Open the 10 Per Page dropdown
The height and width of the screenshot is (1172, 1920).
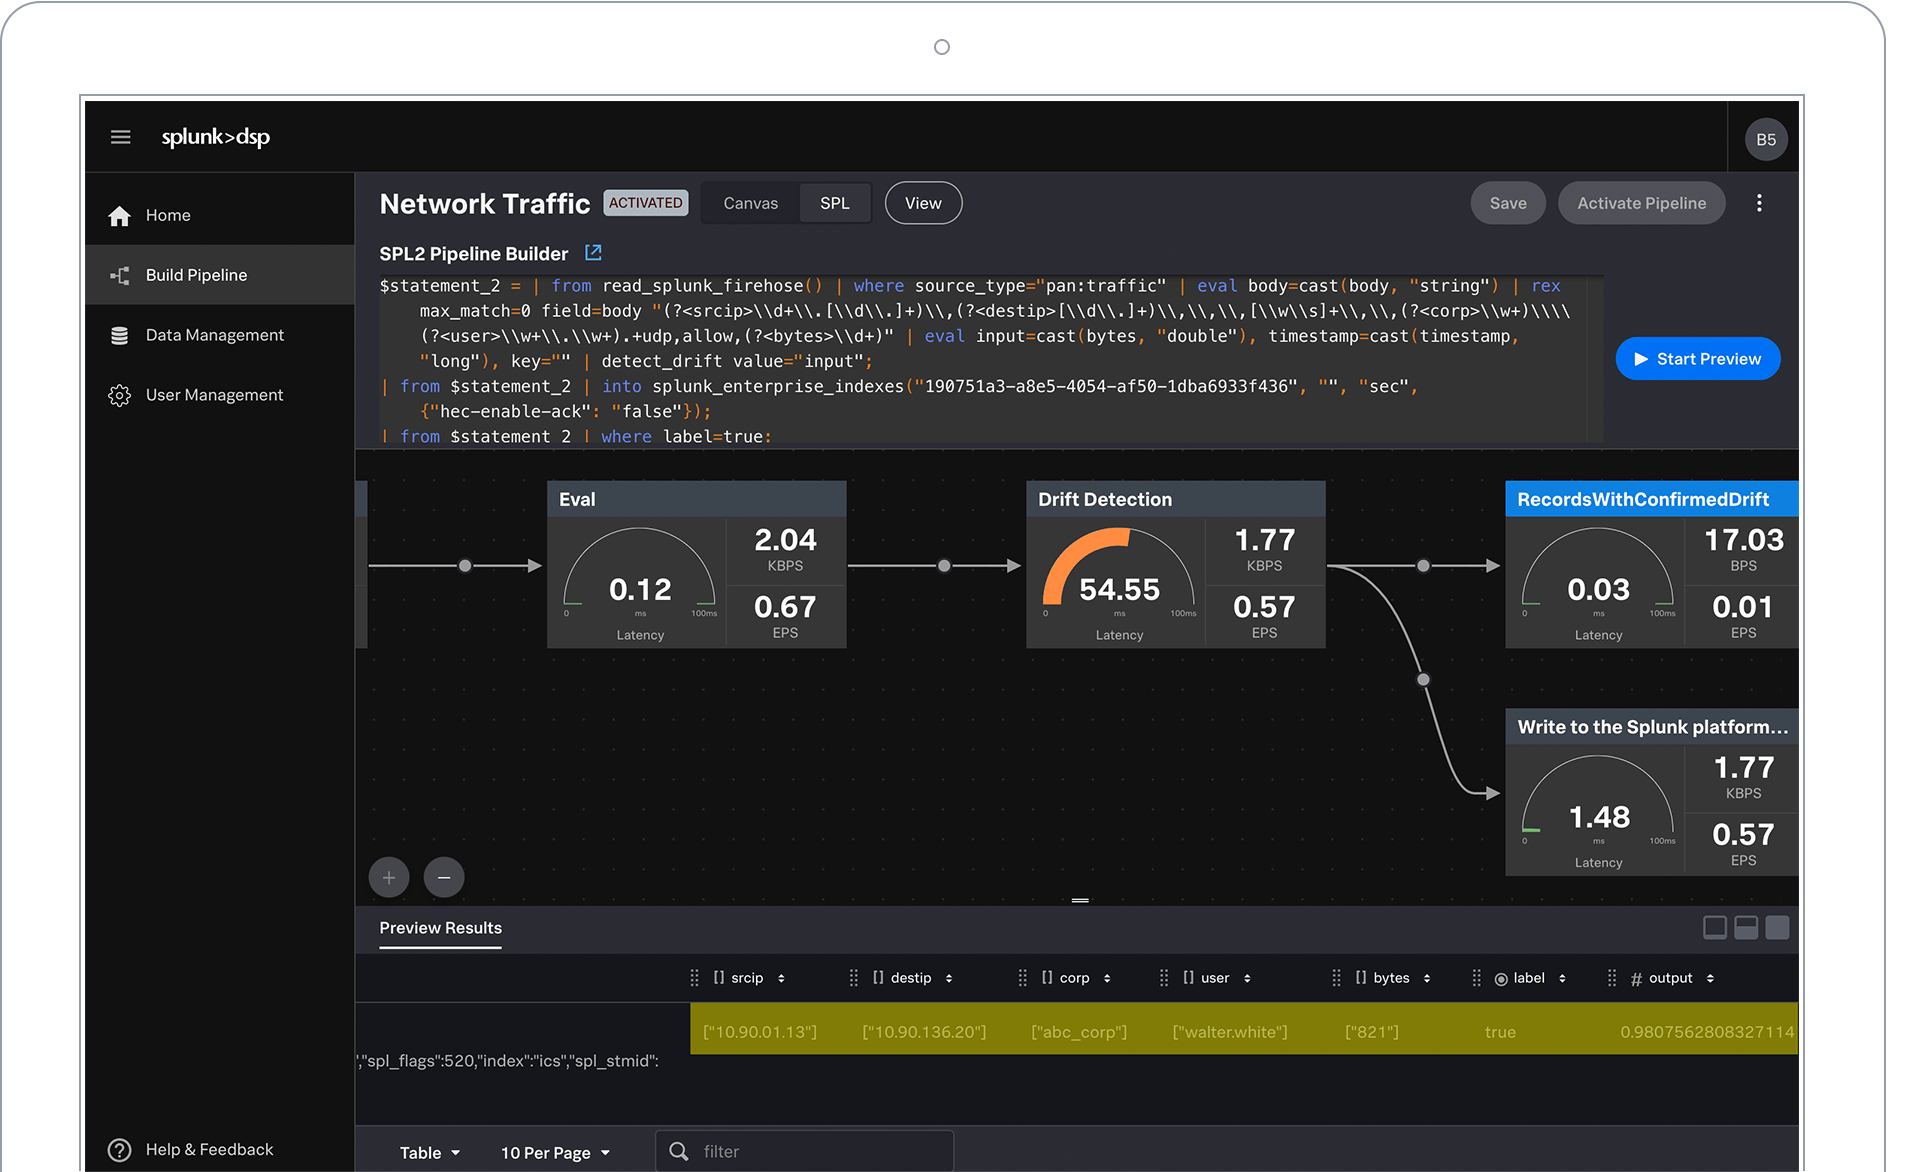[555, 1153]
